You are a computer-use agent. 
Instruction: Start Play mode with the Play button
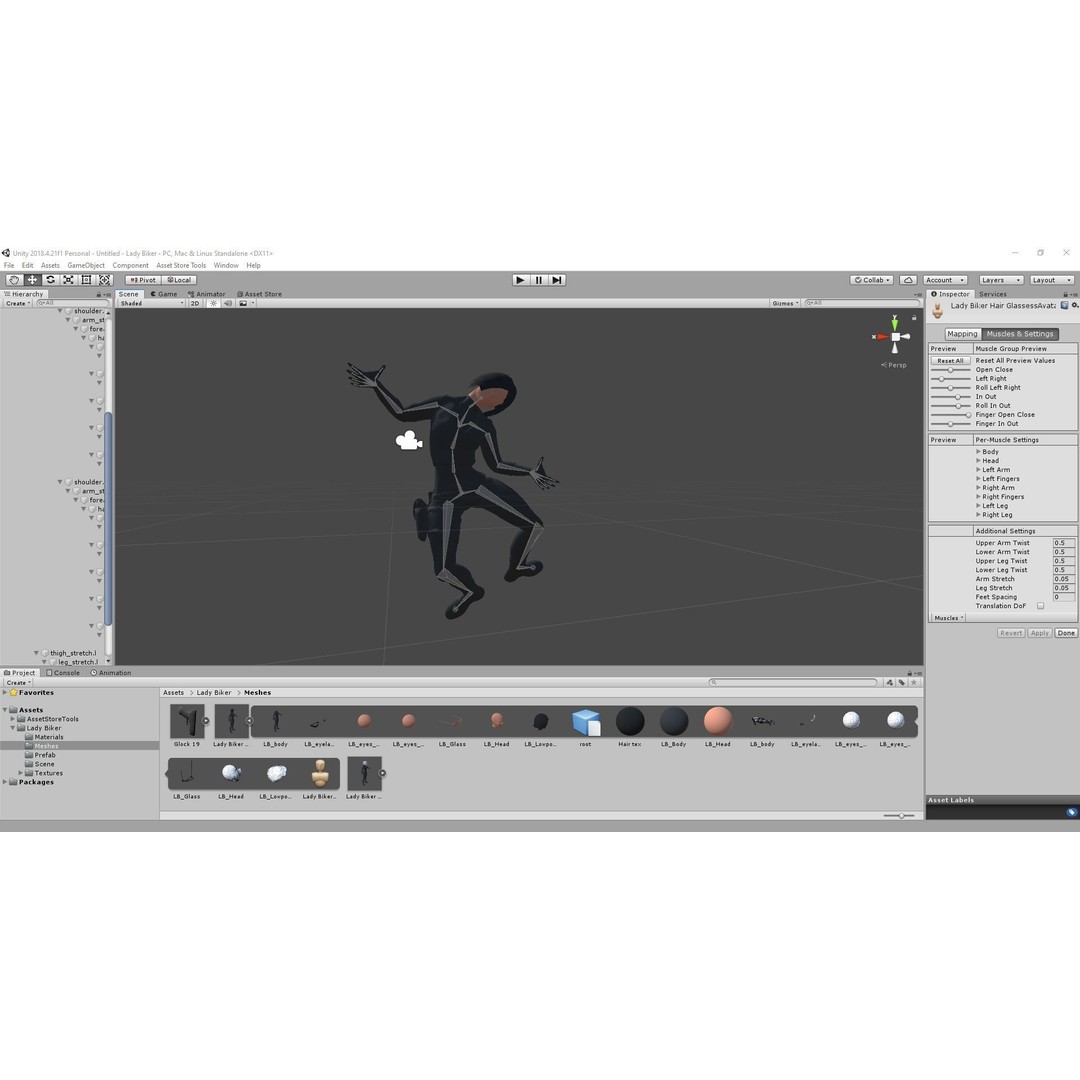coord(521,280)
